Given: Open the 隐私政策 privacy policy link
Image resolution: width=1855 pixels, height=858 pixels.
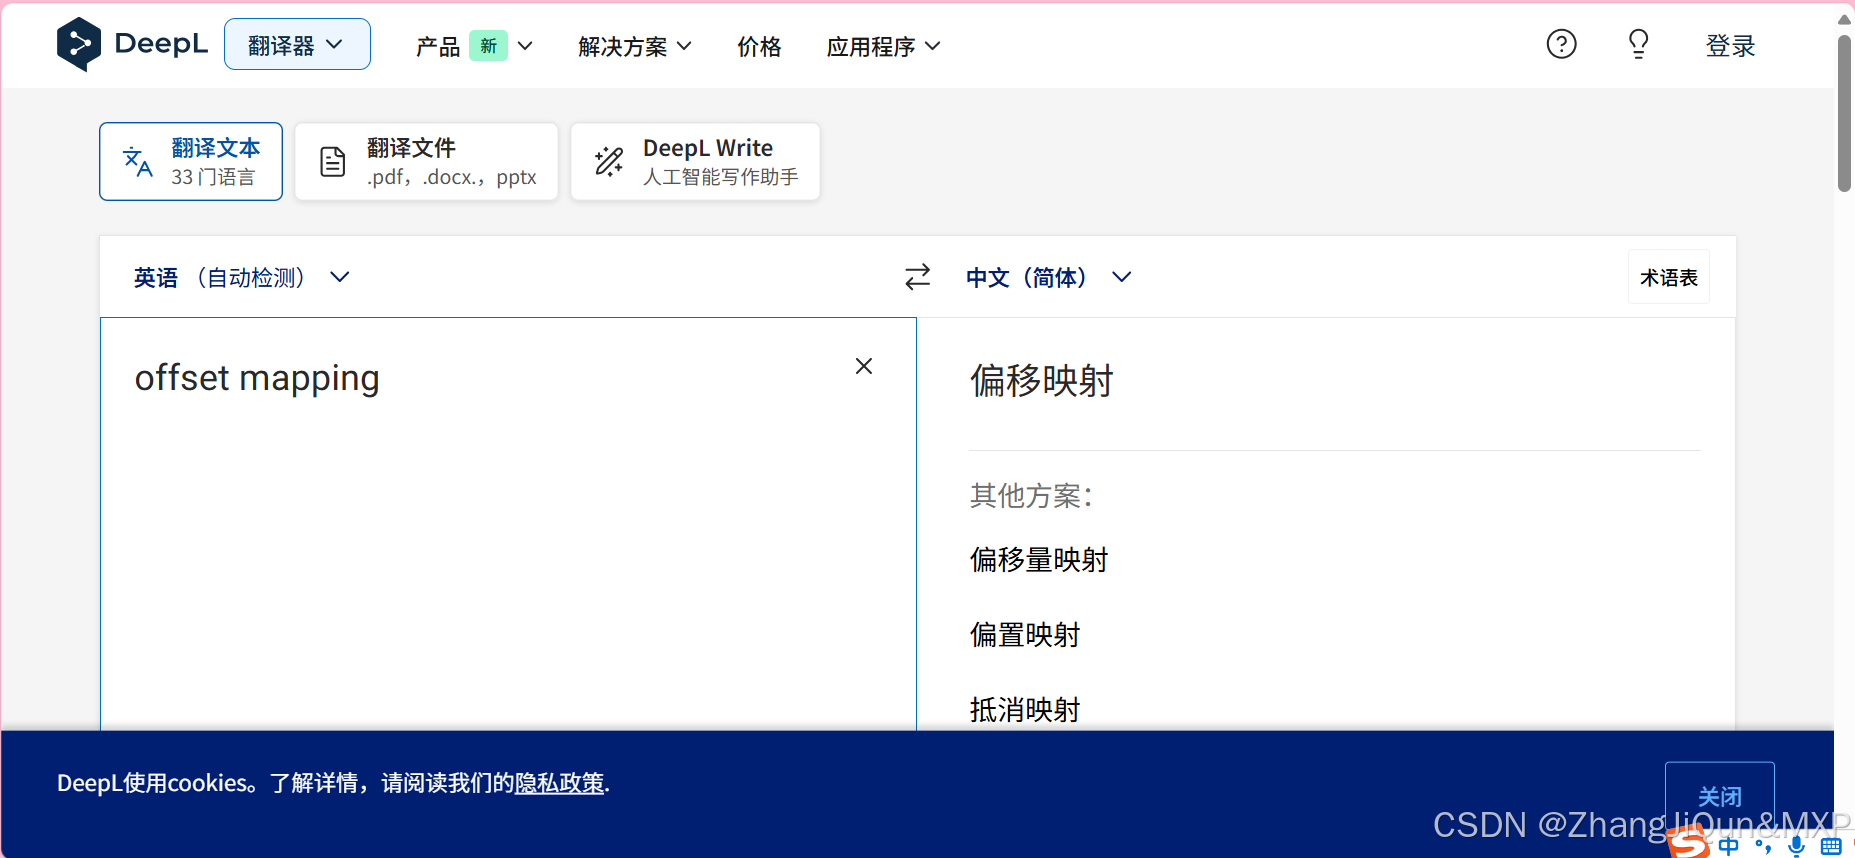Looking at the screenshot, I should [560, 783].
